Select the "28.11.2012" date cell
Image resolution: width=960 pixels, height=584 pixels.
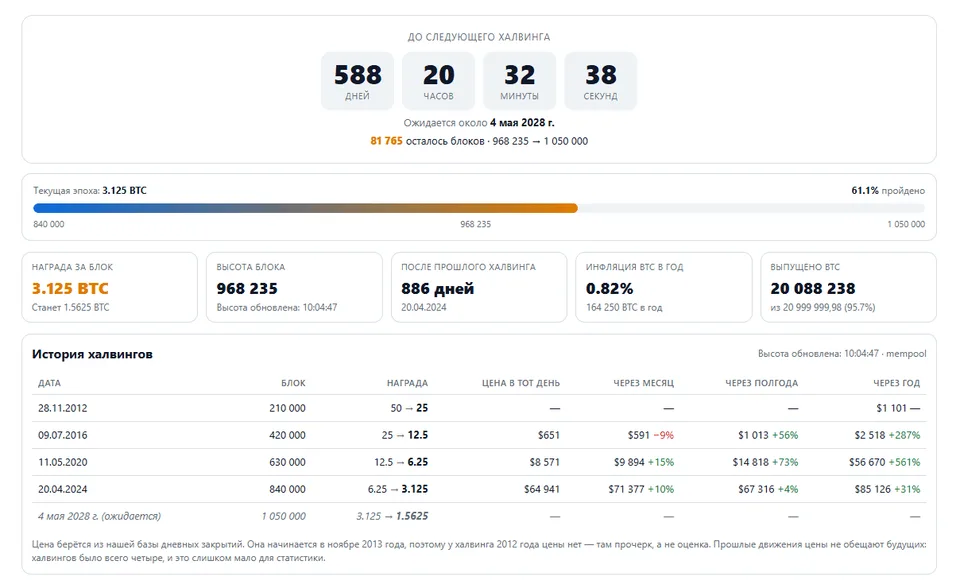pos(62,408)
